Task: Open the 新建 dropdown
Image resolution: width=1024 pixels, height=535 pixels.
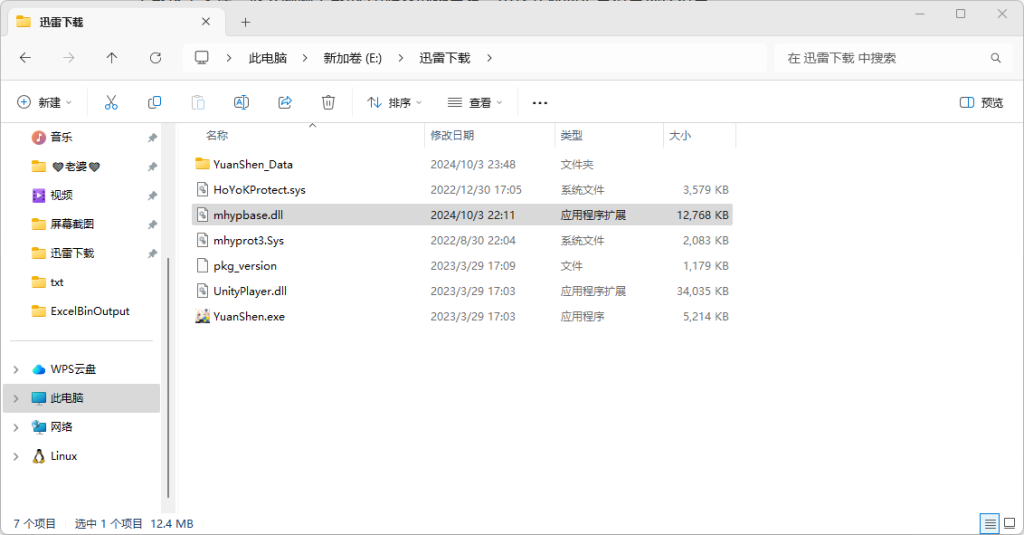Action: (x=44, y=103)
